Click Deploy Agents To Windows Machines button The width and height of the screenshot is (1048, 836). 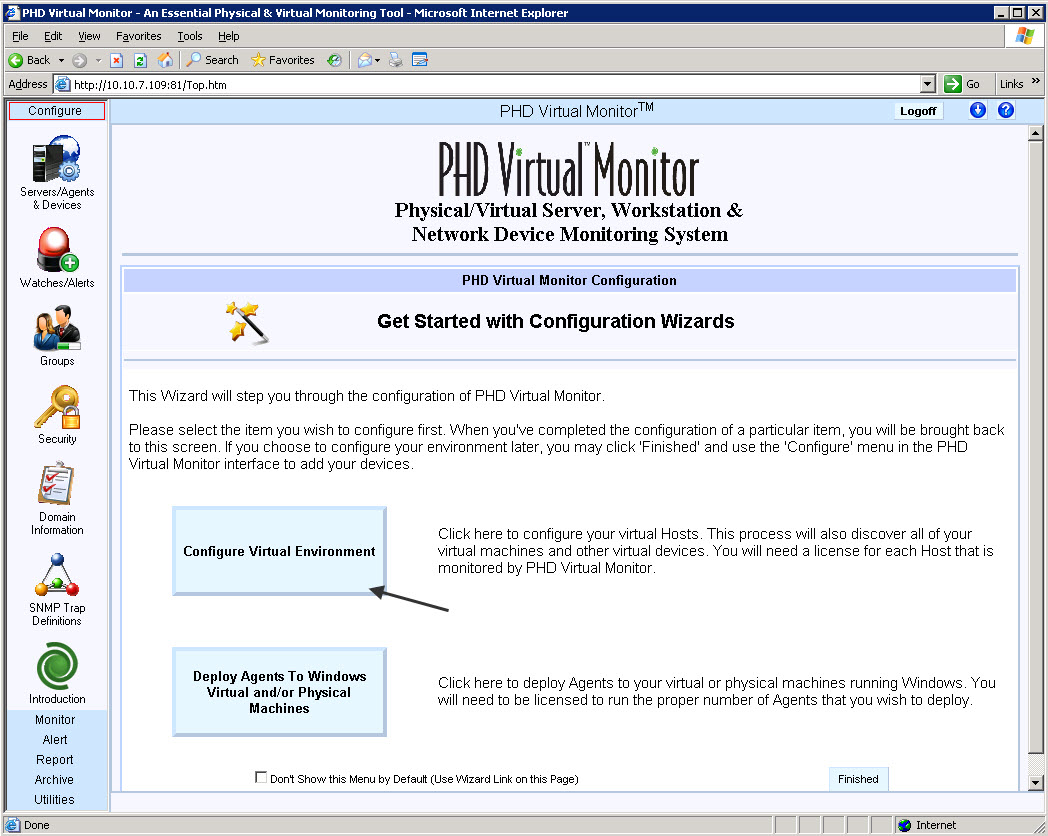tap(279, 692)
